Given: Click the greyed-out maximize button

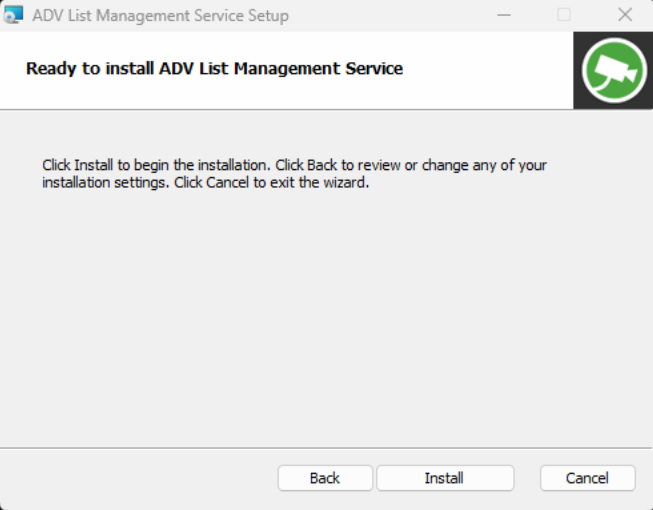Looking at the screenshot, I should [x=564, y=15].
